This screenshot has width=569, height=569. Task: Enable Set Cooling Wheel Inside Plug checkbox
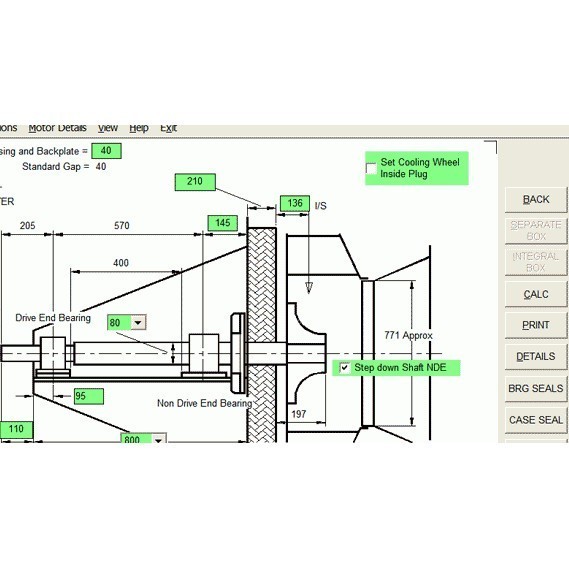pyautogui.click(x=371, y=168)
